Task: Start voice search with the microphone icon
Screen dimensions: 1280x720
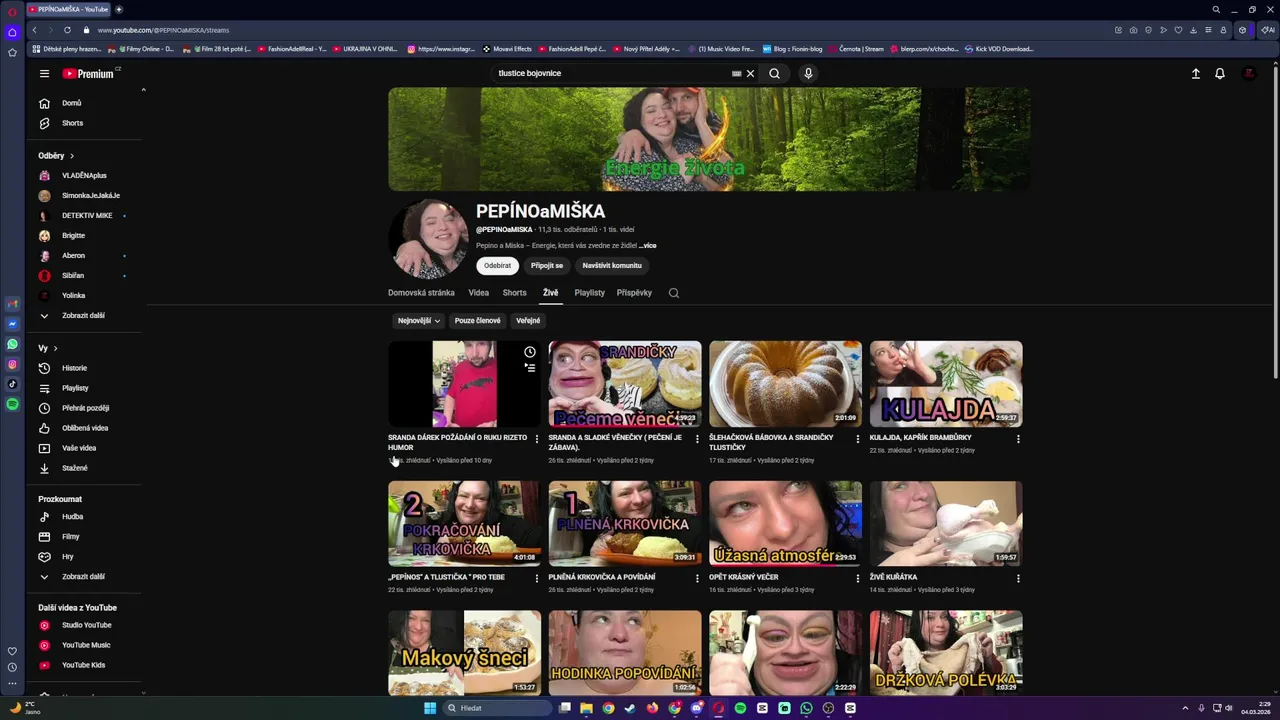Action: tap(808, 73)
